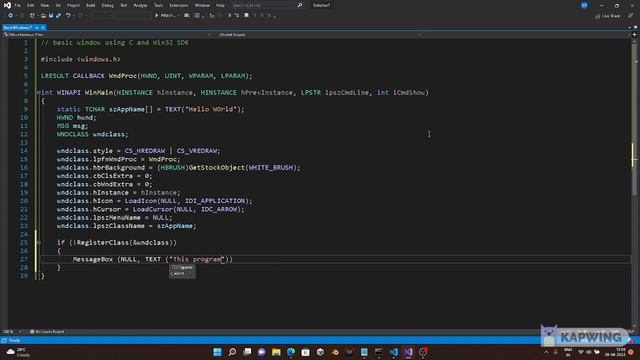This screenshot has height=360, width=640.
Task: Open Blender from the taskbar
Action: point(335,352)
